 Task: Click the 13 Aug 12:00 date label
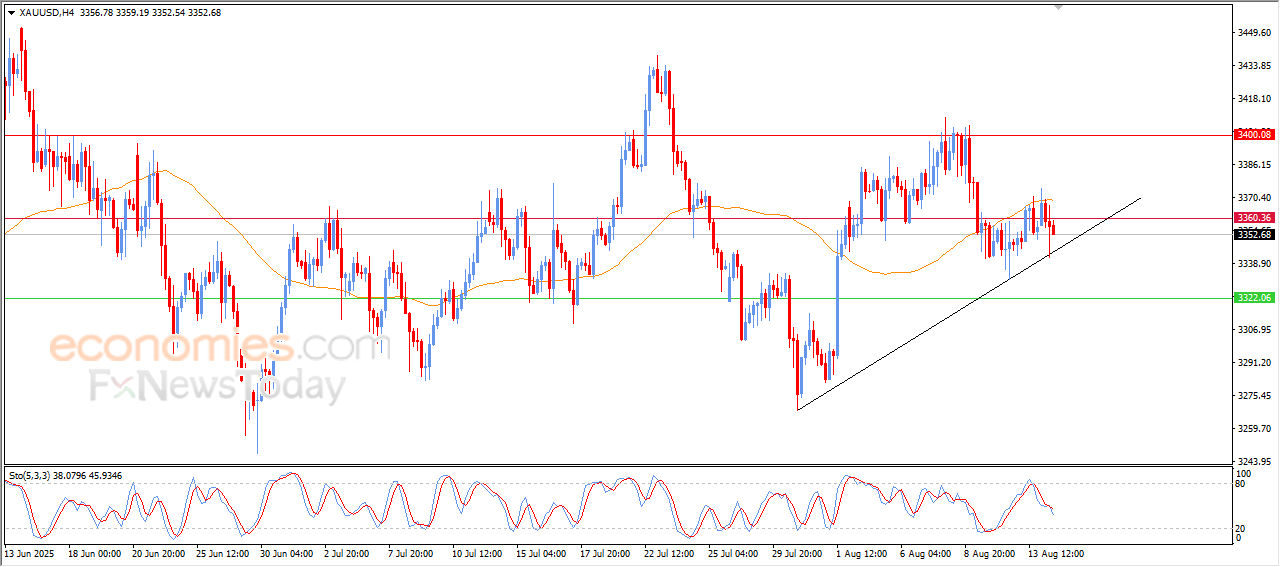(x=1057, y=553)
